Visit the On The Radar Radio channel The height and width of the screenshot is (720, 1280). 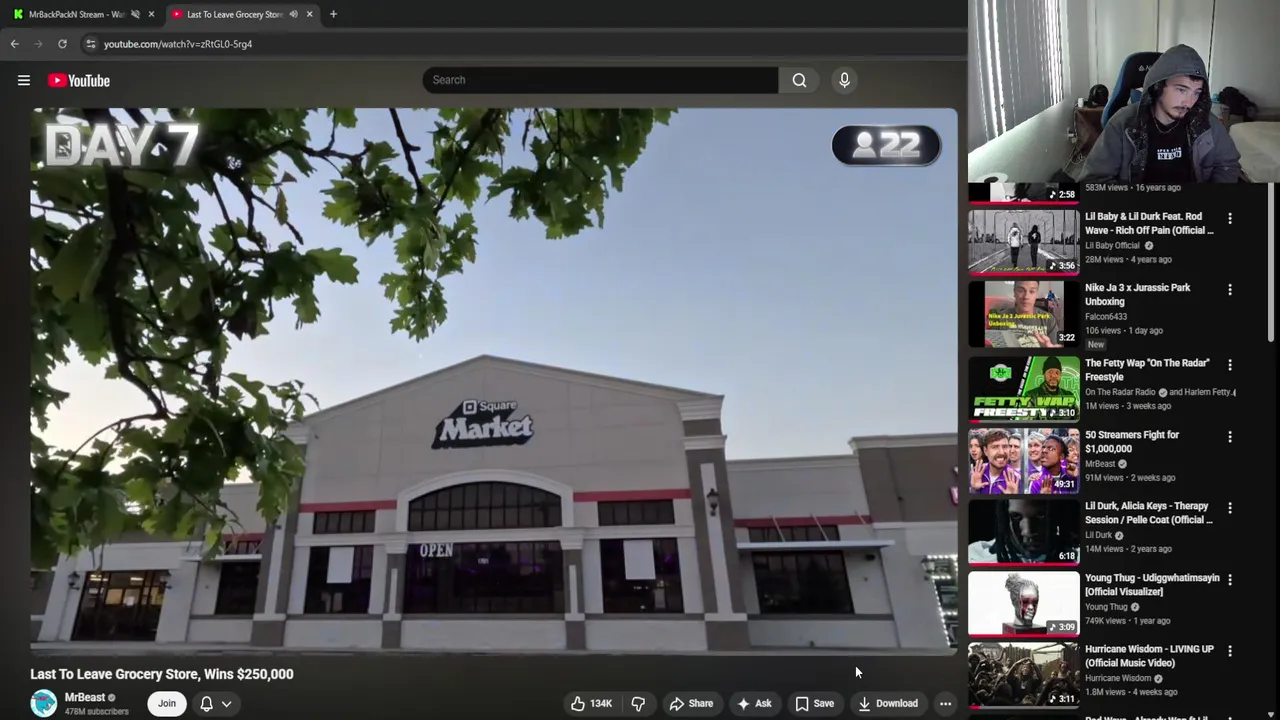(1120, 392)
